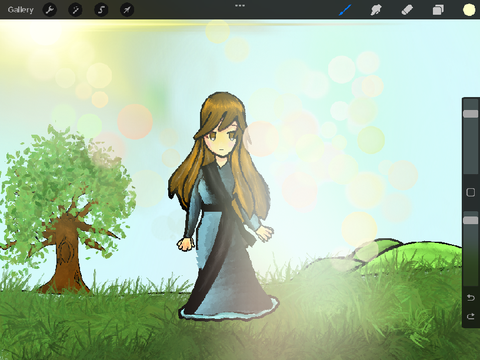The width and height of the screenshot is (480, 360).
Task: Undo the last stroke
Action: pos(471,297)
